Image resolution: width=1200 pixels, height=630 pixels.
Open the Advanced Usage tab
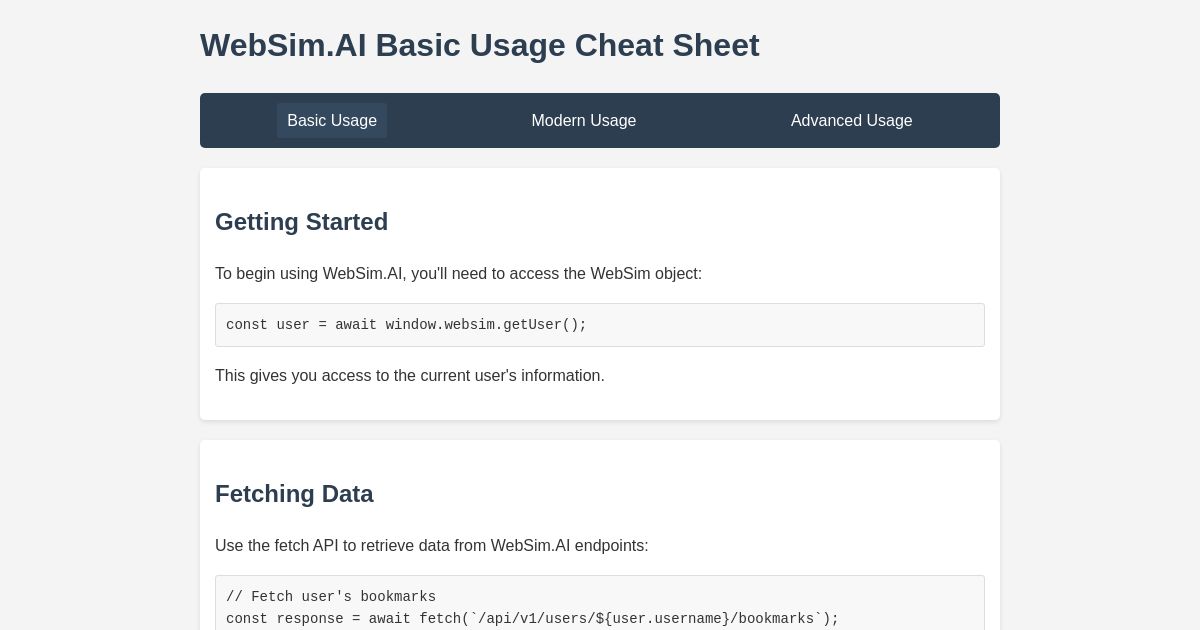tap(851, 121)
